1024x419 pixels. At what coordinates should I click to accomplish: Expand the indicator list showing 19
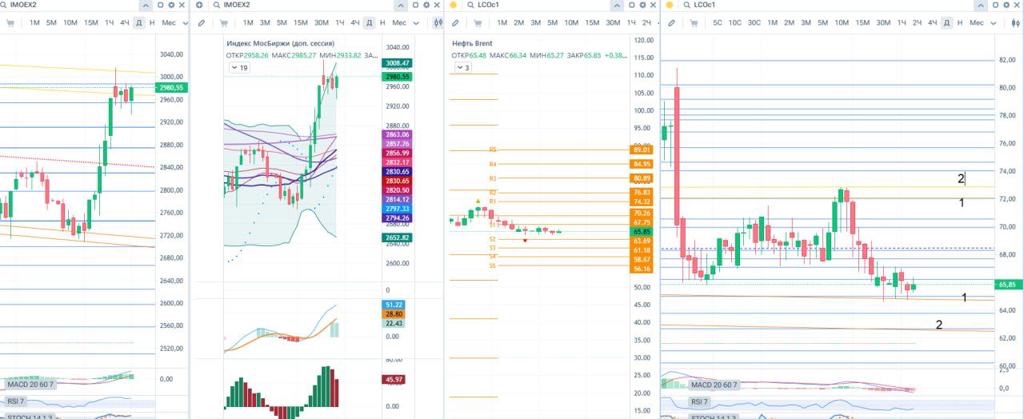pyautogui.click(x=239, y=68)
